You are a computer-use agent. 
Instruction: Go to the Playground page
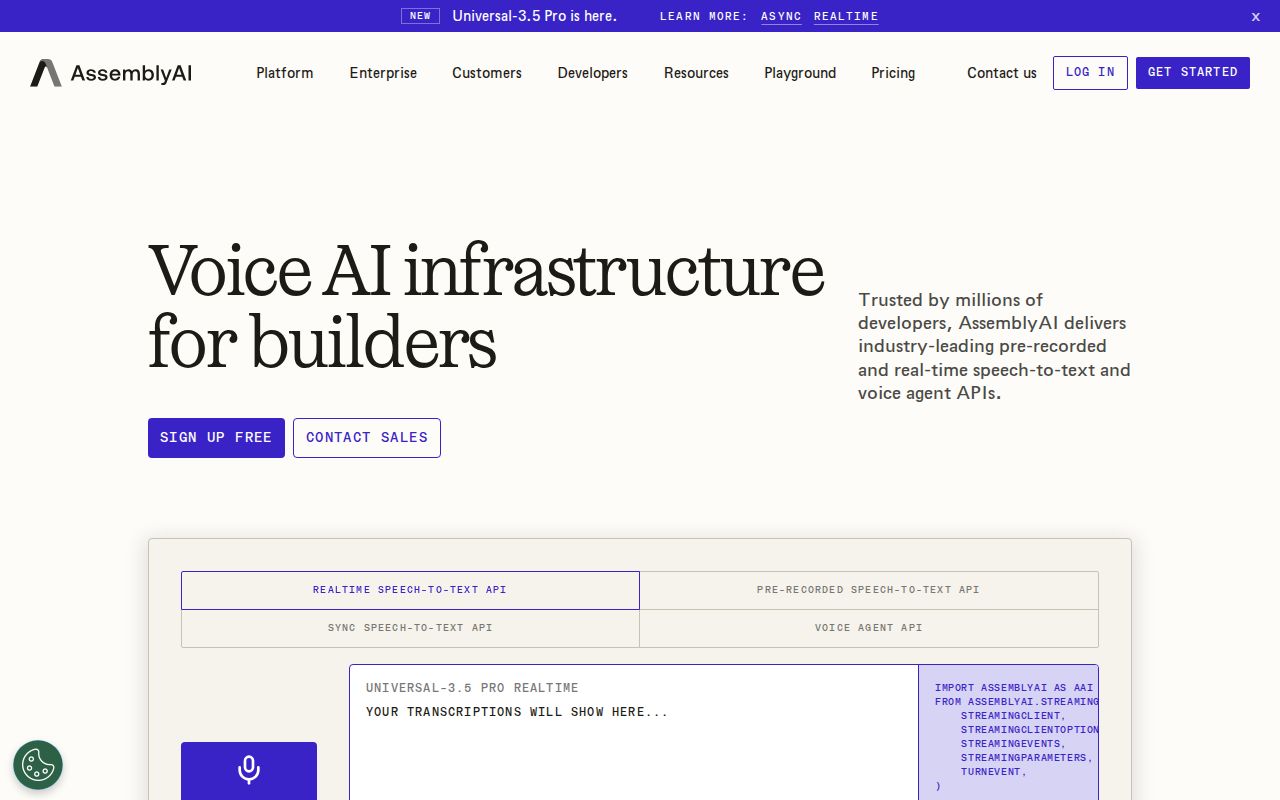[x=800, y=73]
